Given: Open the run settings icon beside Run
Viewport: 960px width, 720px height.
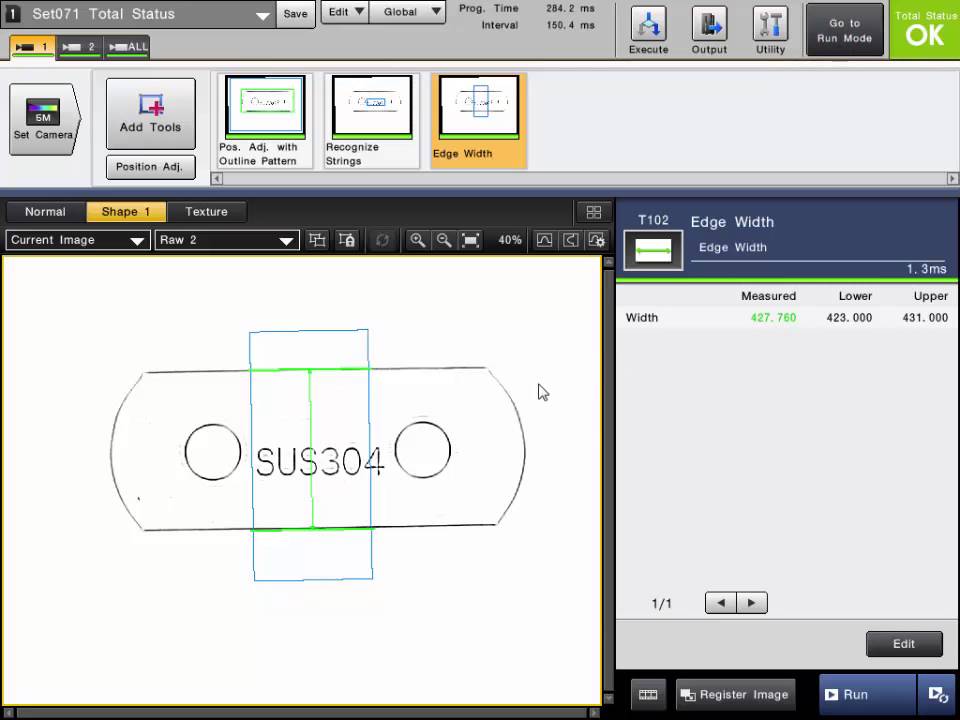Looking at the screenshot, I should coord(938,694).
